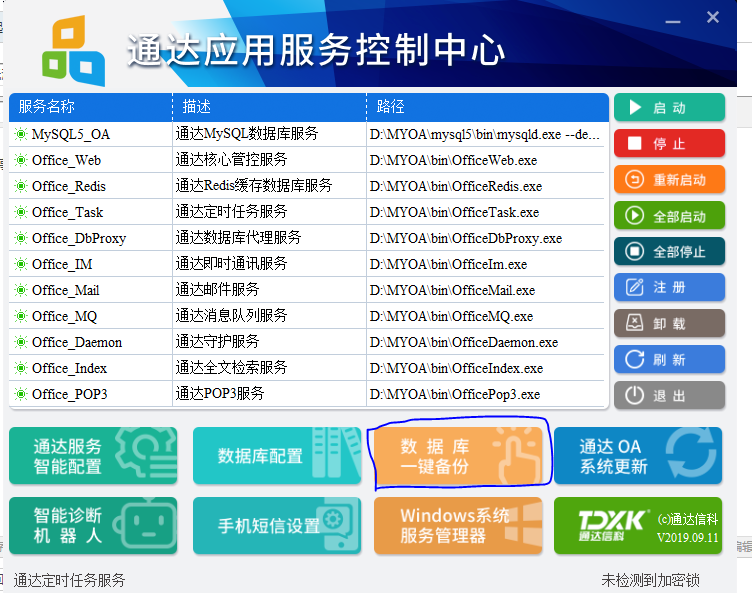This screenshot has width=752, height=594.
Task: Click description 通达POP3服务
Action: pos(220,393)
